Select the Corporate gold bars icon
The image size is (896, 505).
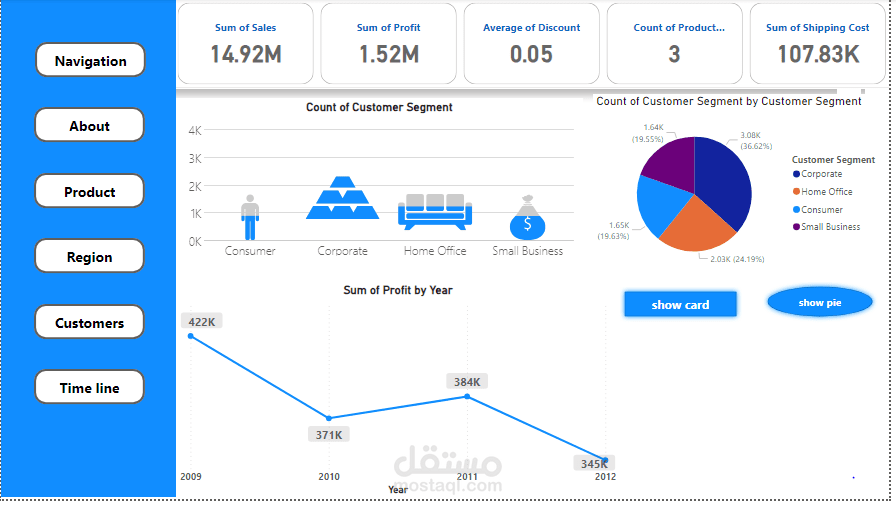(x=342, y=198)
